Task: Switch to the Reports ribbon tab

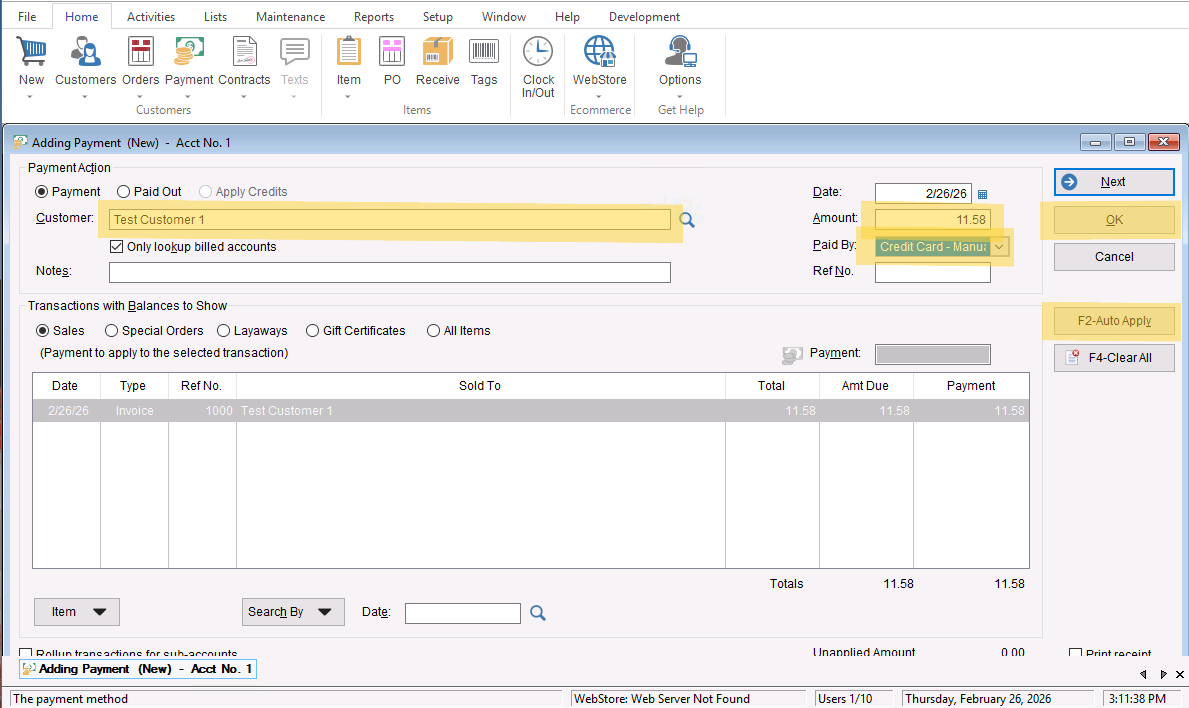Action: (x=374, y=17)
